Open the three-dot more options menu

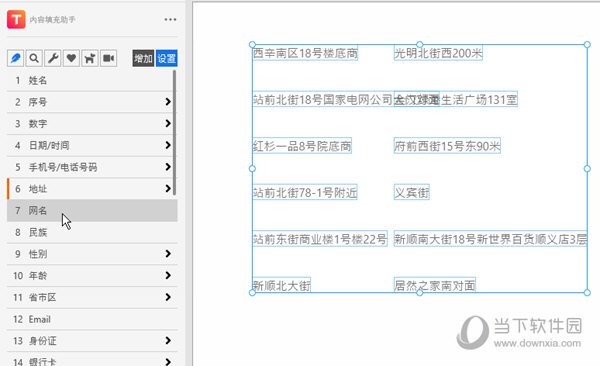170,20
